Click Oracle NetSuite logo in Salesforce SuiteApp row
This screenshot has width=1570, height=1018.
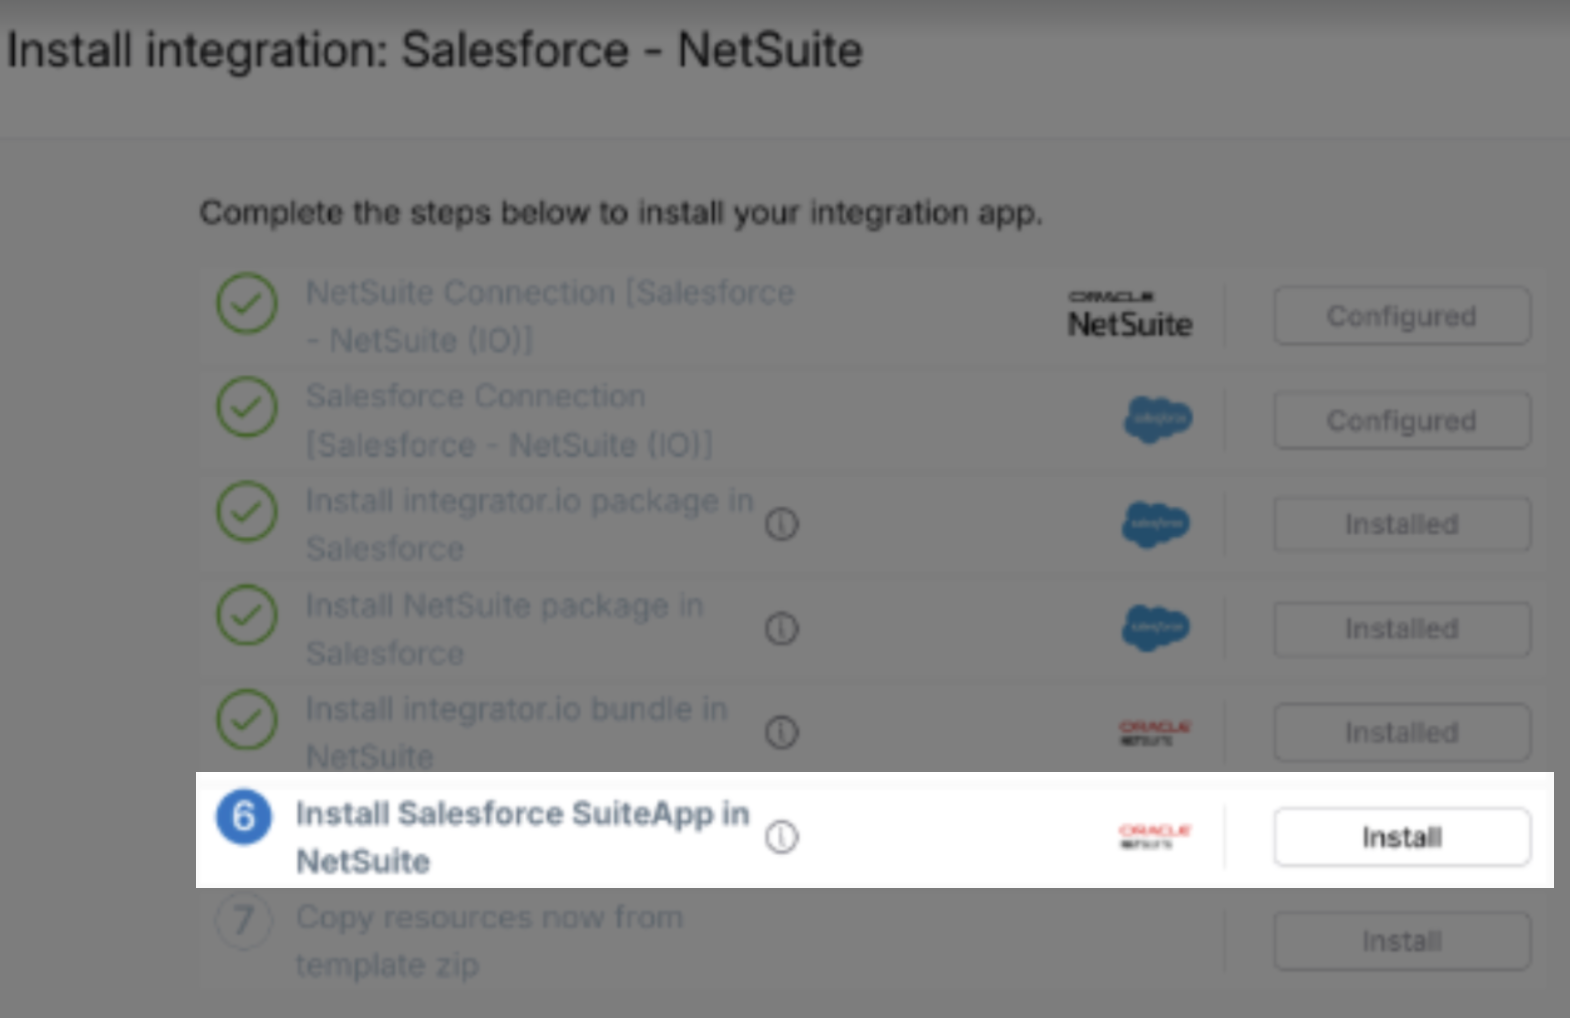coord(1155,837)
